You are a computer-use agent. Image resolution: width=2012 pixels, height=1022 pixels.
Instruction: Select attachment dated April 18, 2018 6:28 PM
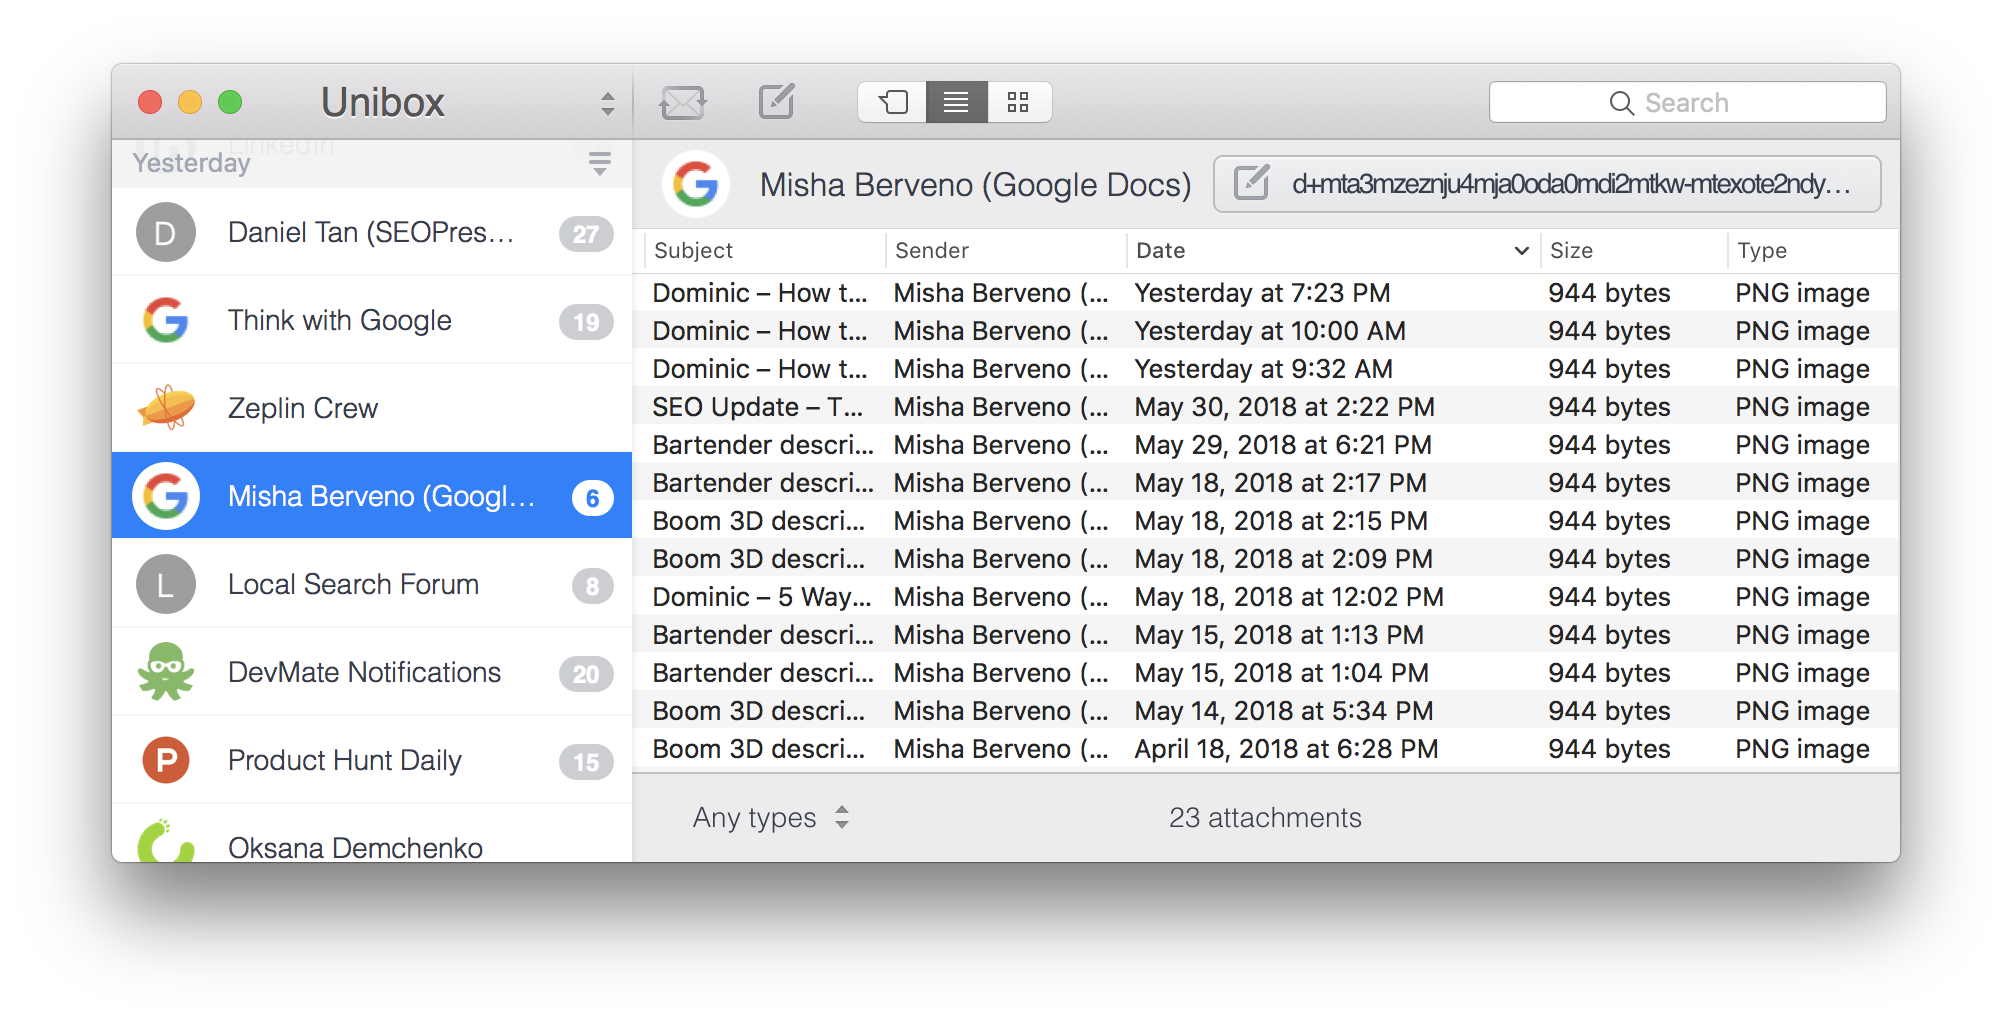click(x=1266, y=749)
